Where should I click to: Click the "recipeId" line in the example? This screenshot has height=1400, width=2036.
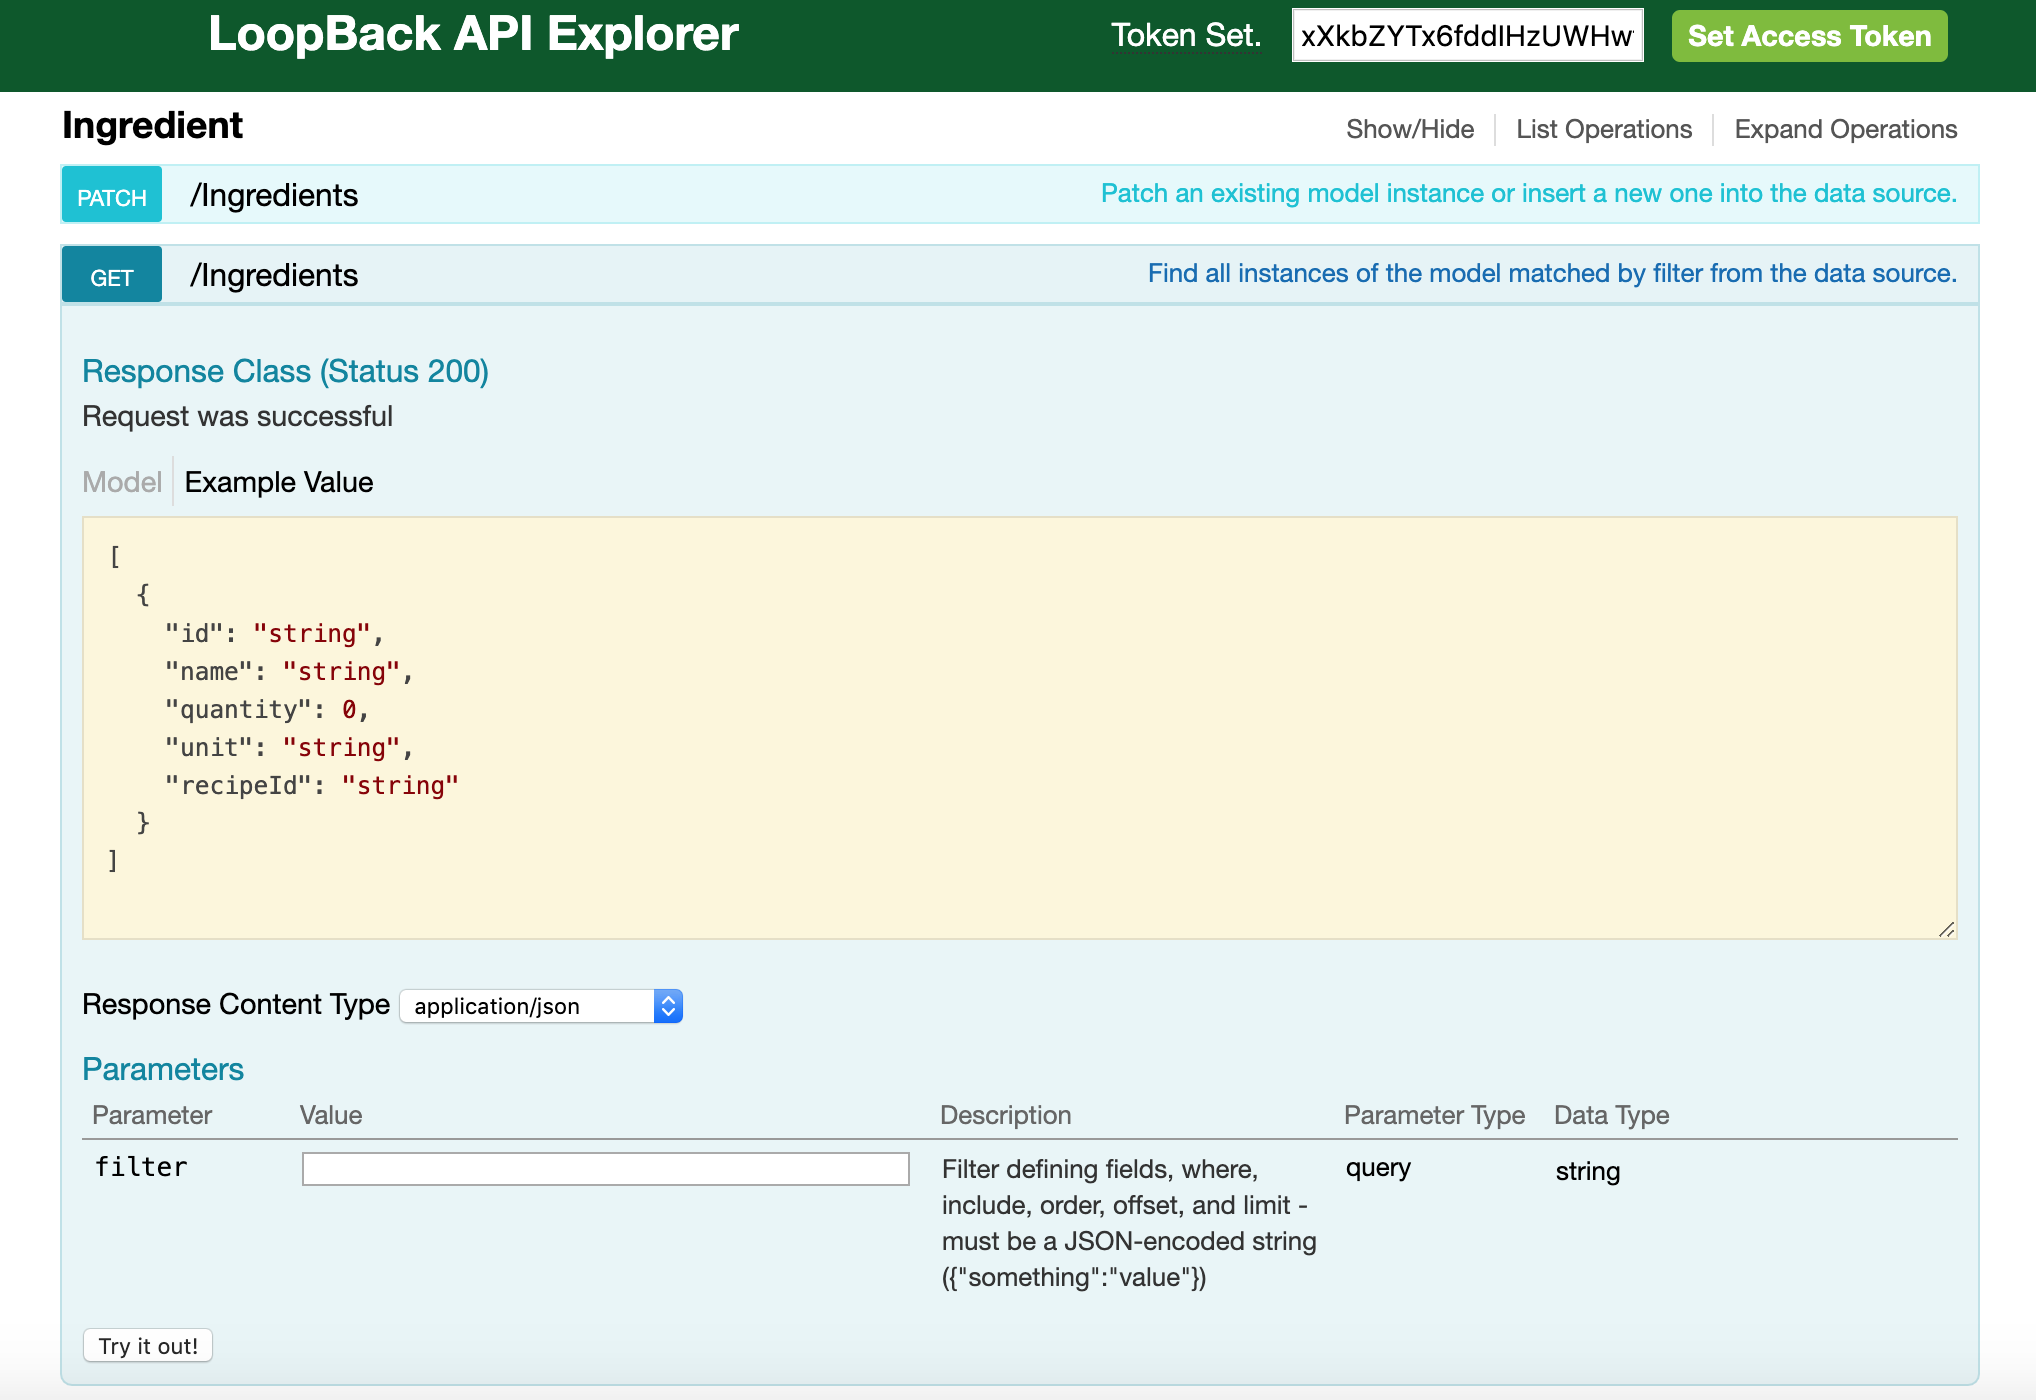(x=312, y=786)
